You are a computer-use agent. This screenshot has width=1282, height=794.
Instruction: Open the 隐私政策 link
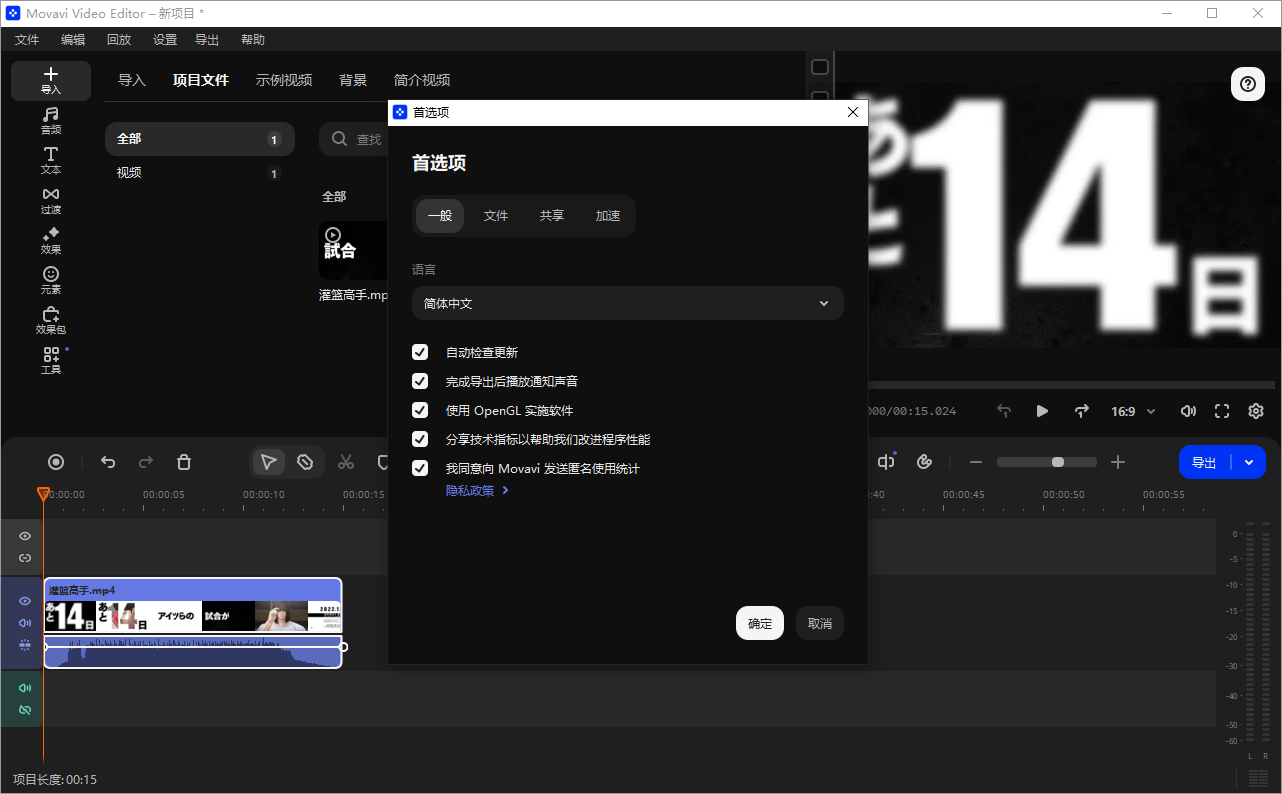pyautogui.click(x=477, y=490)
